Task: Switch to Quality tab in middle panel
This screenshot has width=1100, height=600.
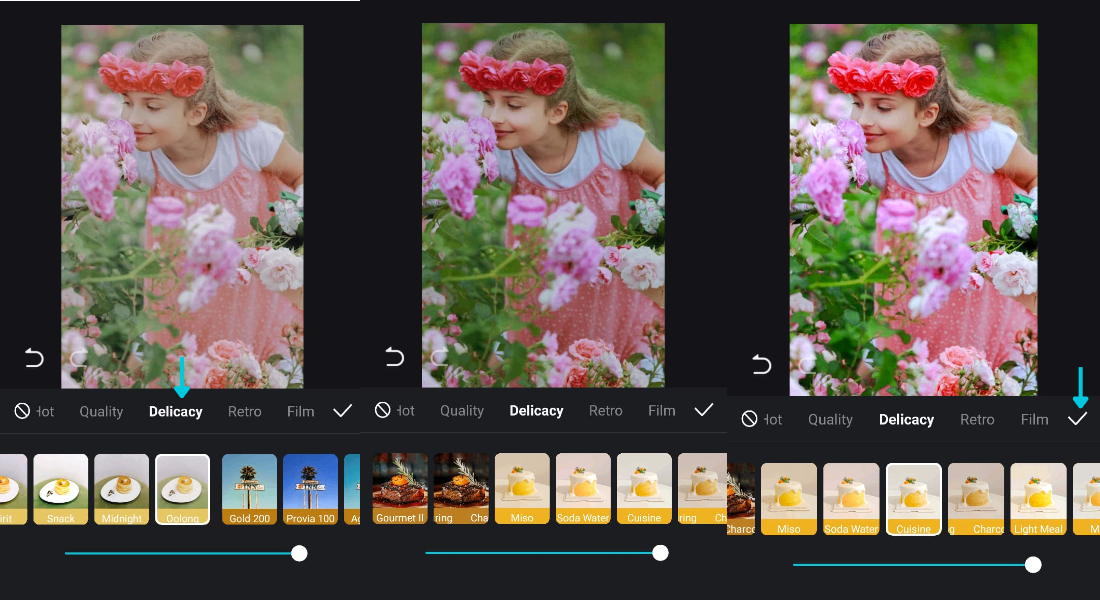Action: click(462, 410)
